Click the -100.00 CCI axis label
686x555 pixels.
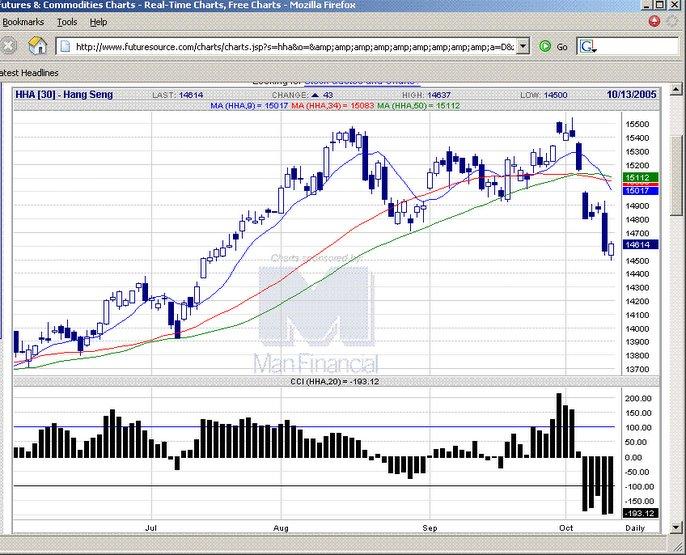[639, 487]
